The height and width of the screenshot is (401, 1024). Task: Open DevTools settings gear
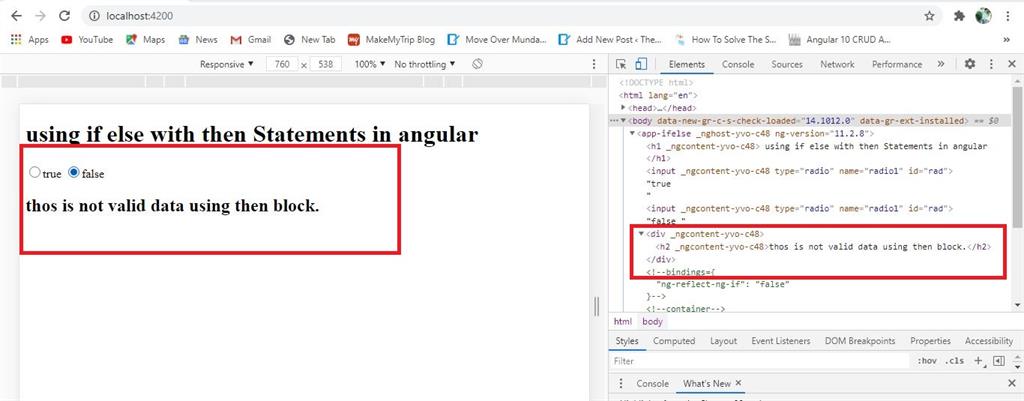[x=970, y=64]
